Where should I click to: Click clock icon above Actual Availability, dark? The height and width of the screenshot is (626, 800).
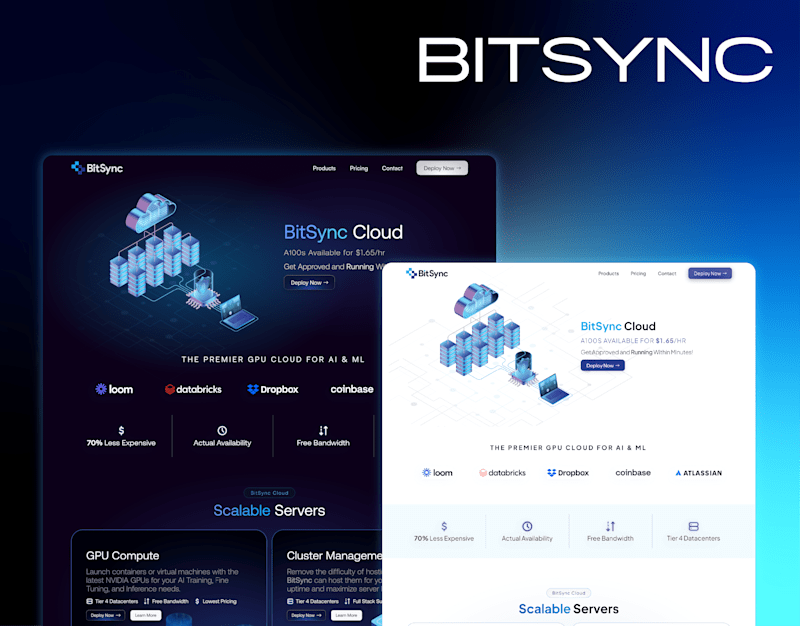point(222,431)
